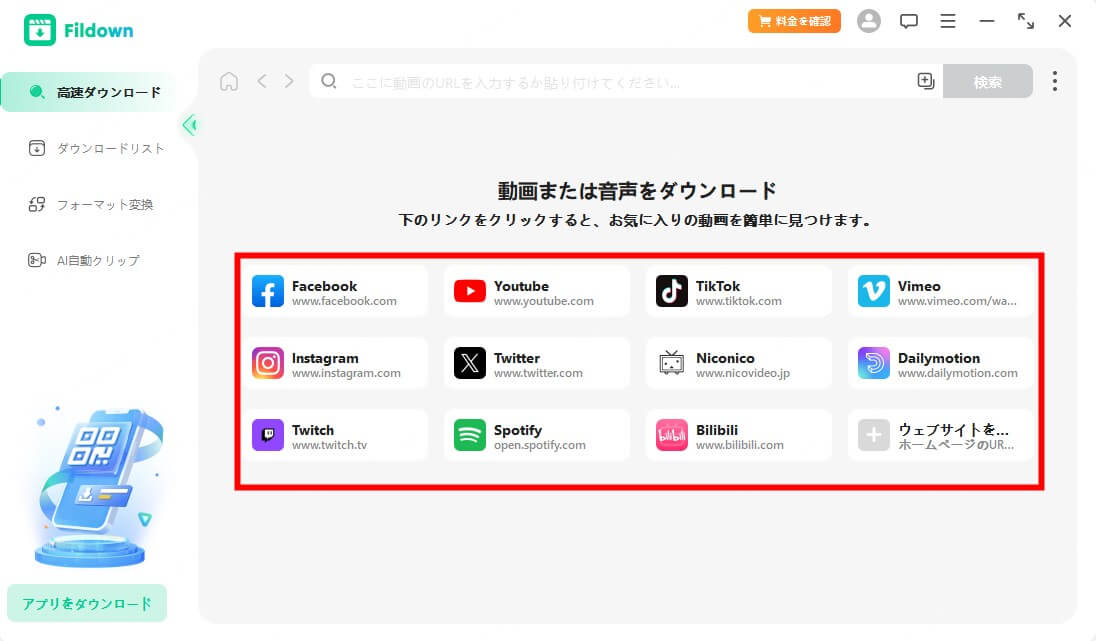The height and width of the screenshot is (641, 1096).
Task: Open the Bilibili site shortcut
Action: pyautogui.click(x=739, y=436)
